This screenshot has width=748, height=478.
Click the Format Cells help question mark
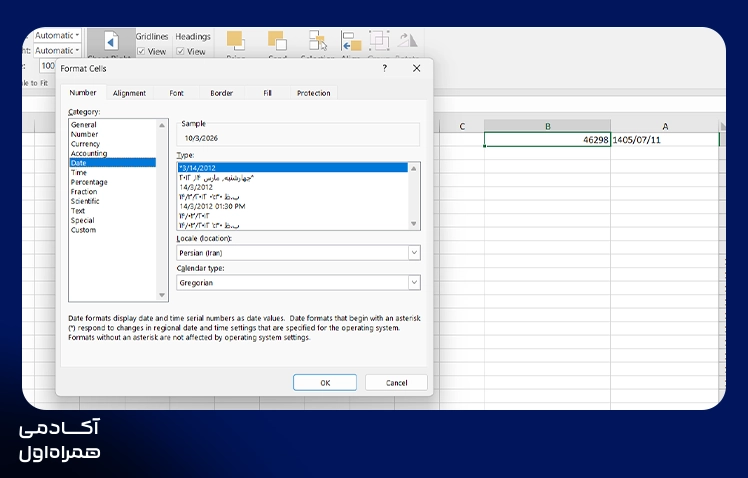[384, 68]
